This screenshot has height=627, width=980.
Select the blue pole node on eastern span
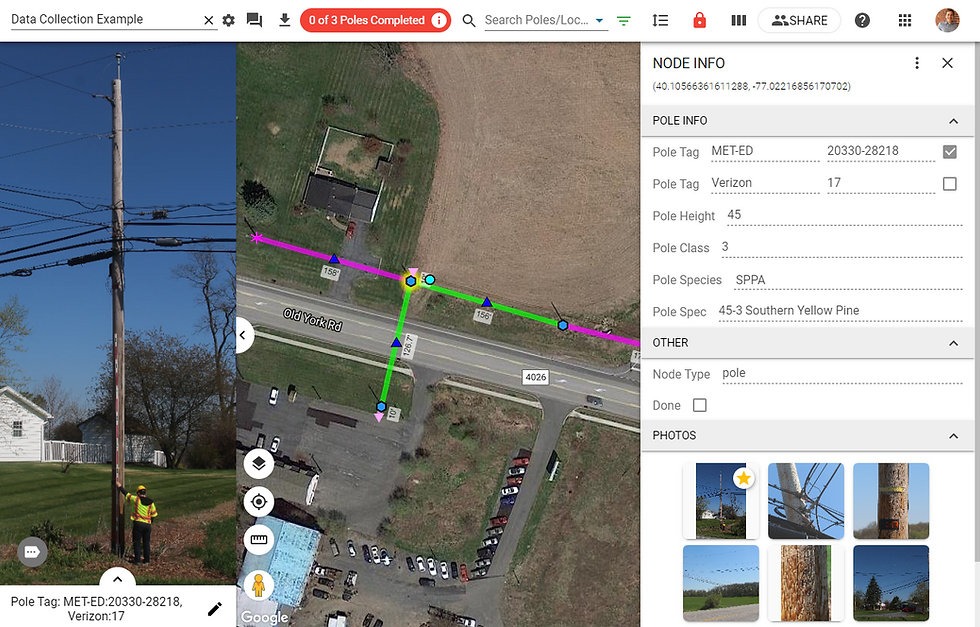pos(562,325)
